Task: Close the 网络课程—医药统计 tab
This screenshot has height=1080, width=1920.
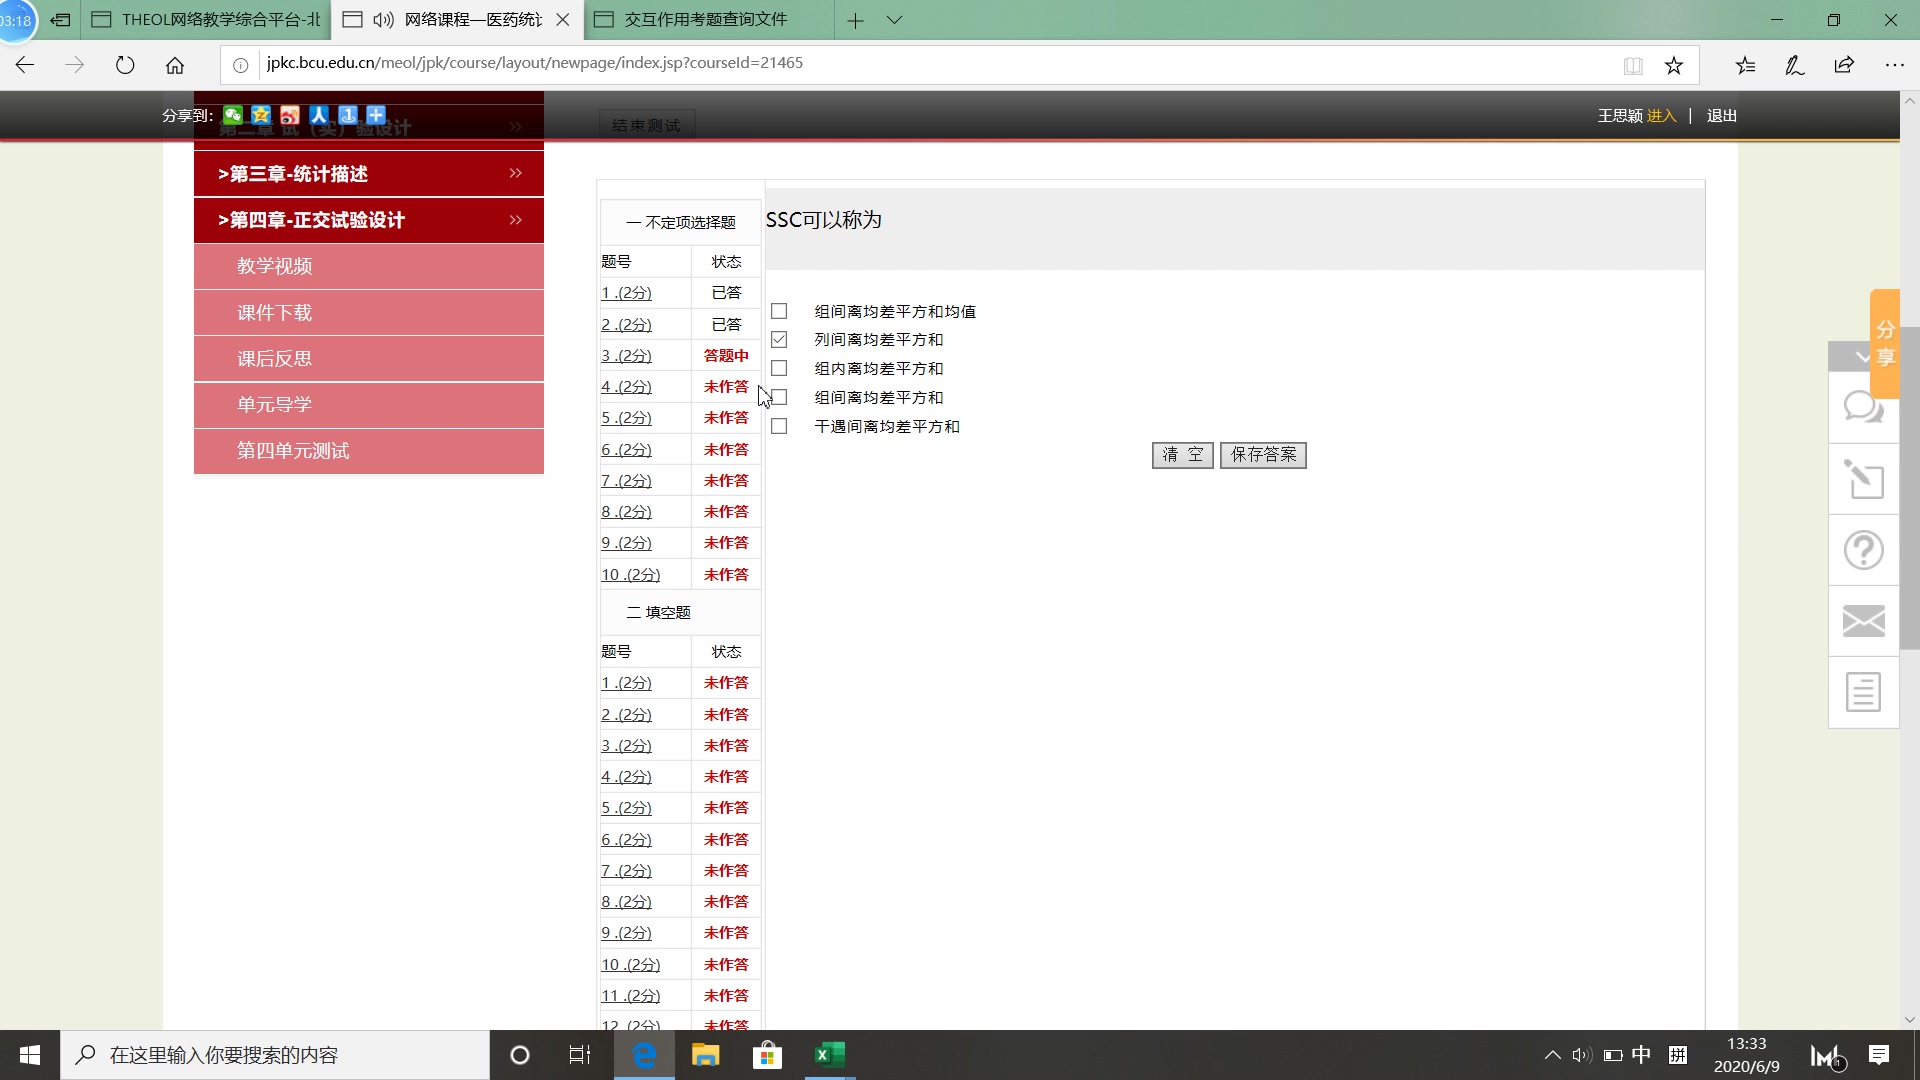Action: (563, 20)
